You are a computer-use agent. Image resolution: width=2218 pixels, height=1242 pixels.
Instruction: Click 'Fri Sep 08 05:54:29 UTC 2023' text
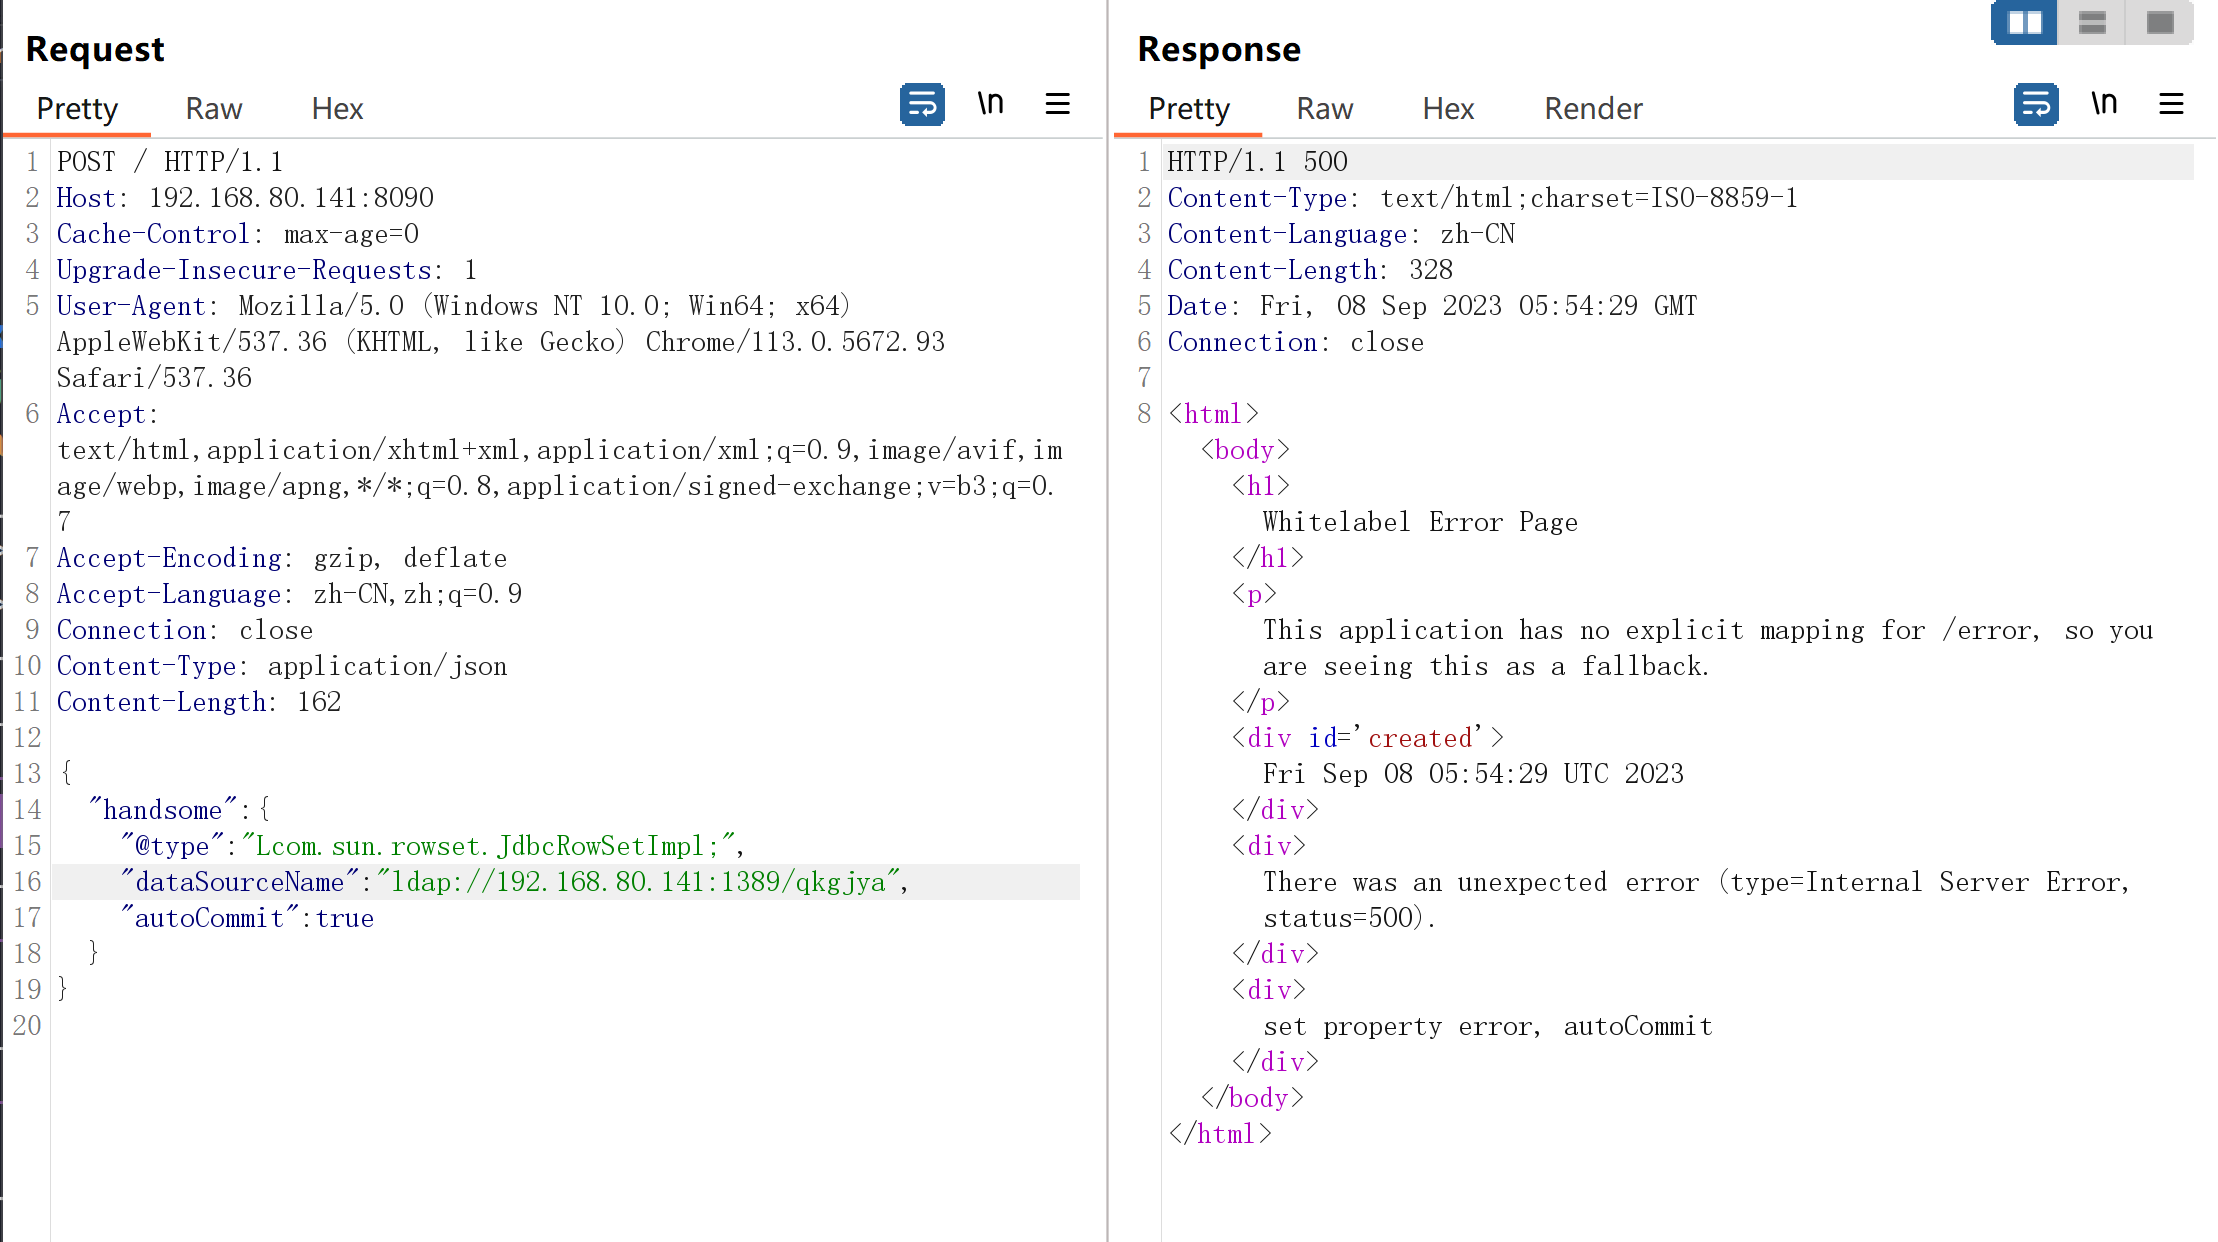coord(1473,774)
